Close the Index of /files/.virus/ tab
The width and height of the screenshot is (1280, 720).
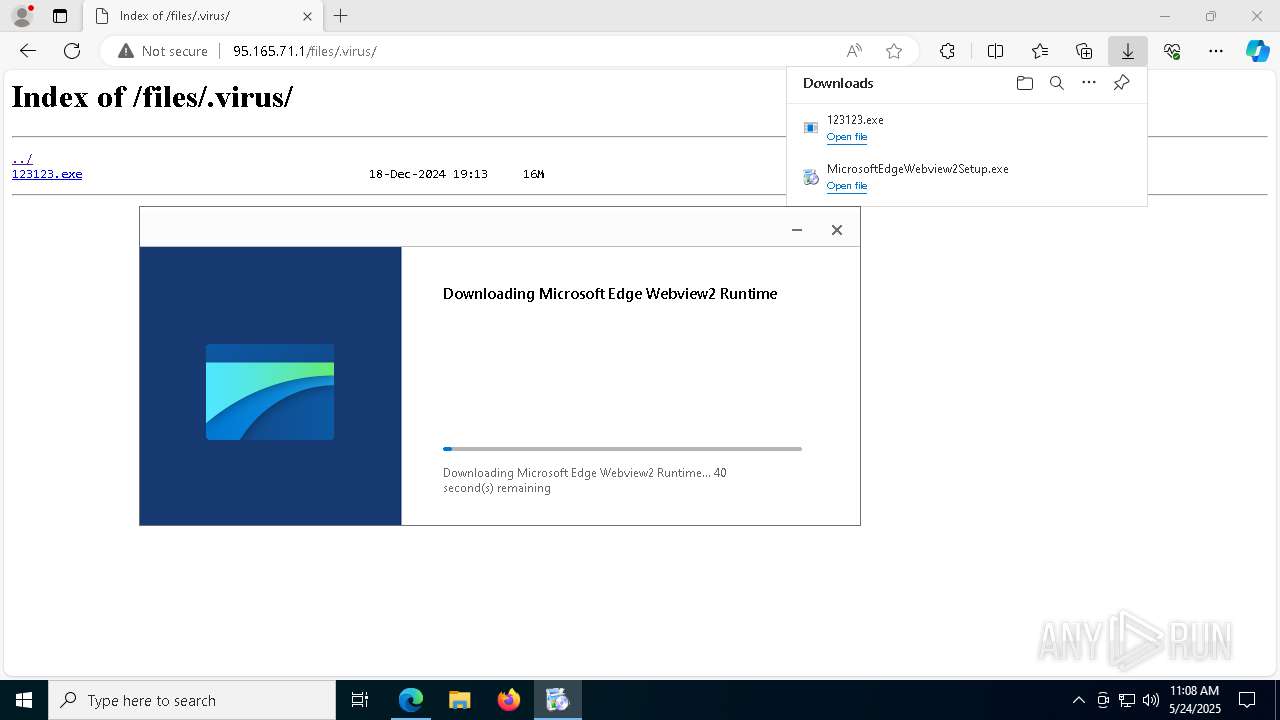(x=307, y=16)
